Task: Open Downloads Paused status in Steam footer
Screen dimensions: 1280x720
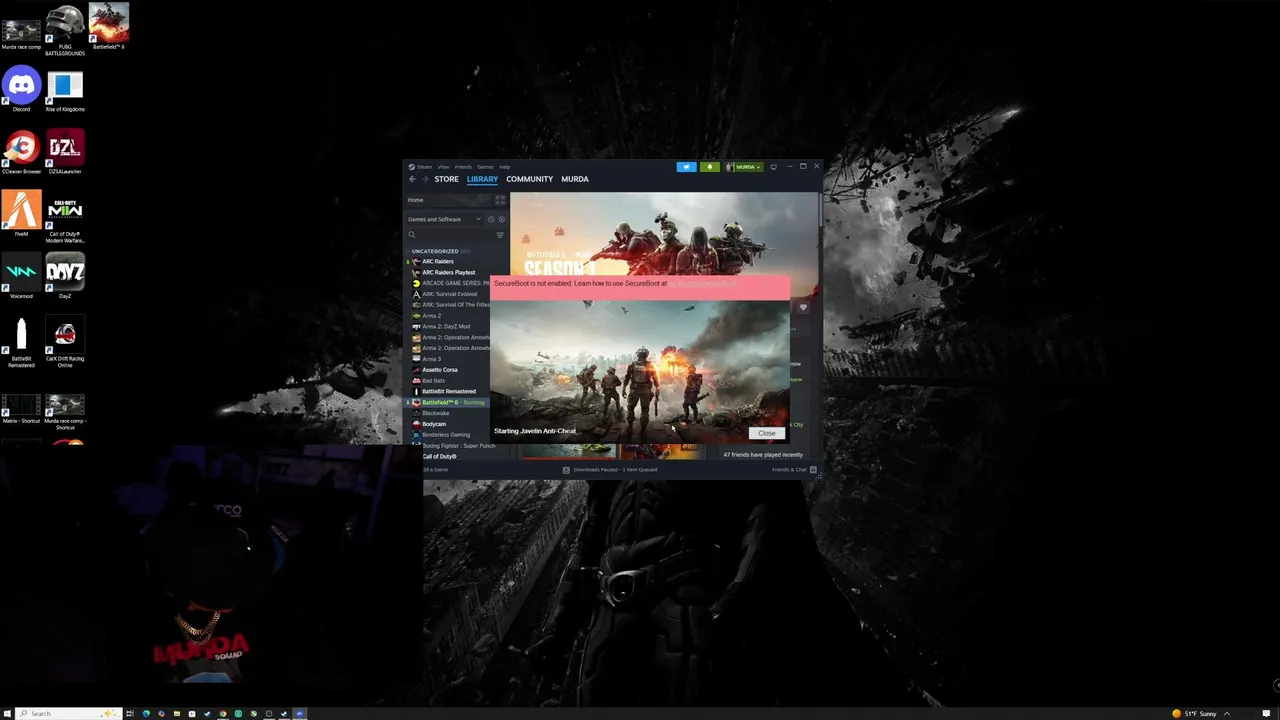Action: pyautogui.click(x=610, y=469)
